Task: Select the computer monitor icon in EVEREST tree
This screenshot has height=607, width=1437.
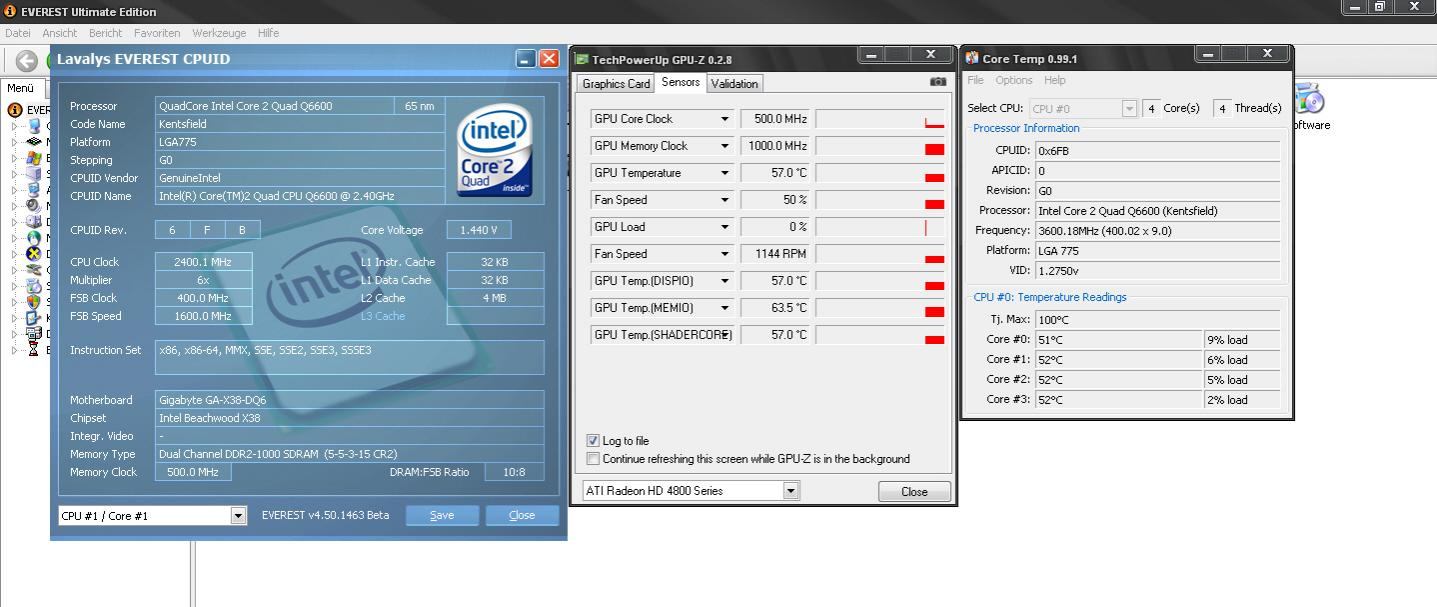Action: pyautogui.click(x=34, y=126)
